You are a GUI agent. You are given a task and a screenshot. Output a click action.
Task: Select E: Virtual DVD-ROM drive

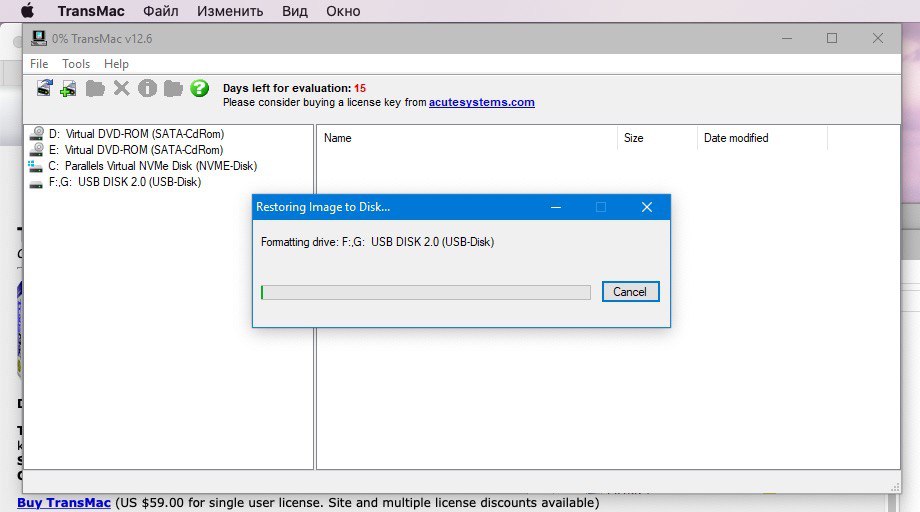(x=136, y=150)
